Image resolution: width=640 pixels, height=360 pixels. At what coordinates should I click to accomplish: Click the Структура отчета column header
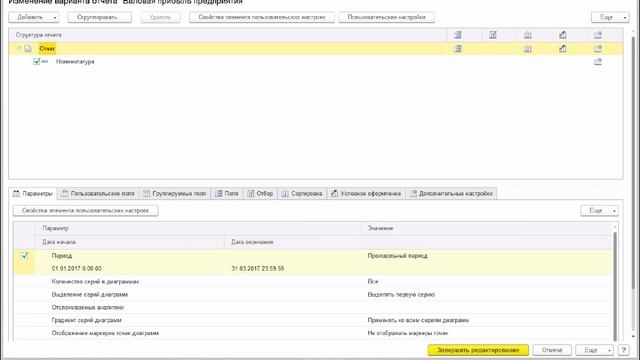[x=228, y=35]
